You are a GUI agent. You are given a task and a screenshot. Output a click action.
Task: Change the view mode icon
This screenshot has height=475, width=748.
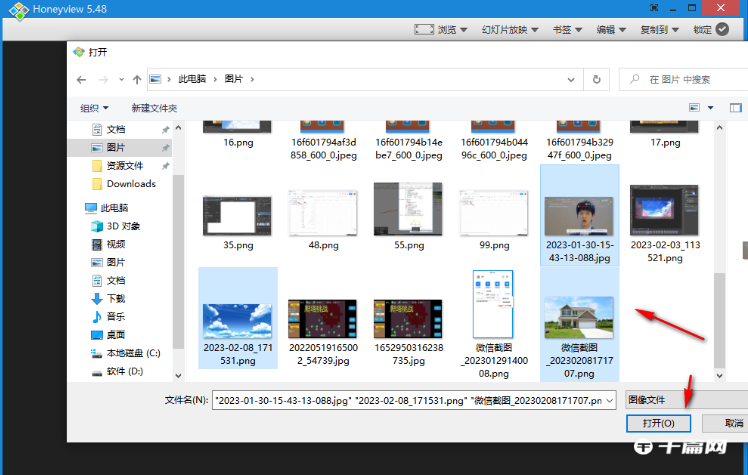pos(695,107)
